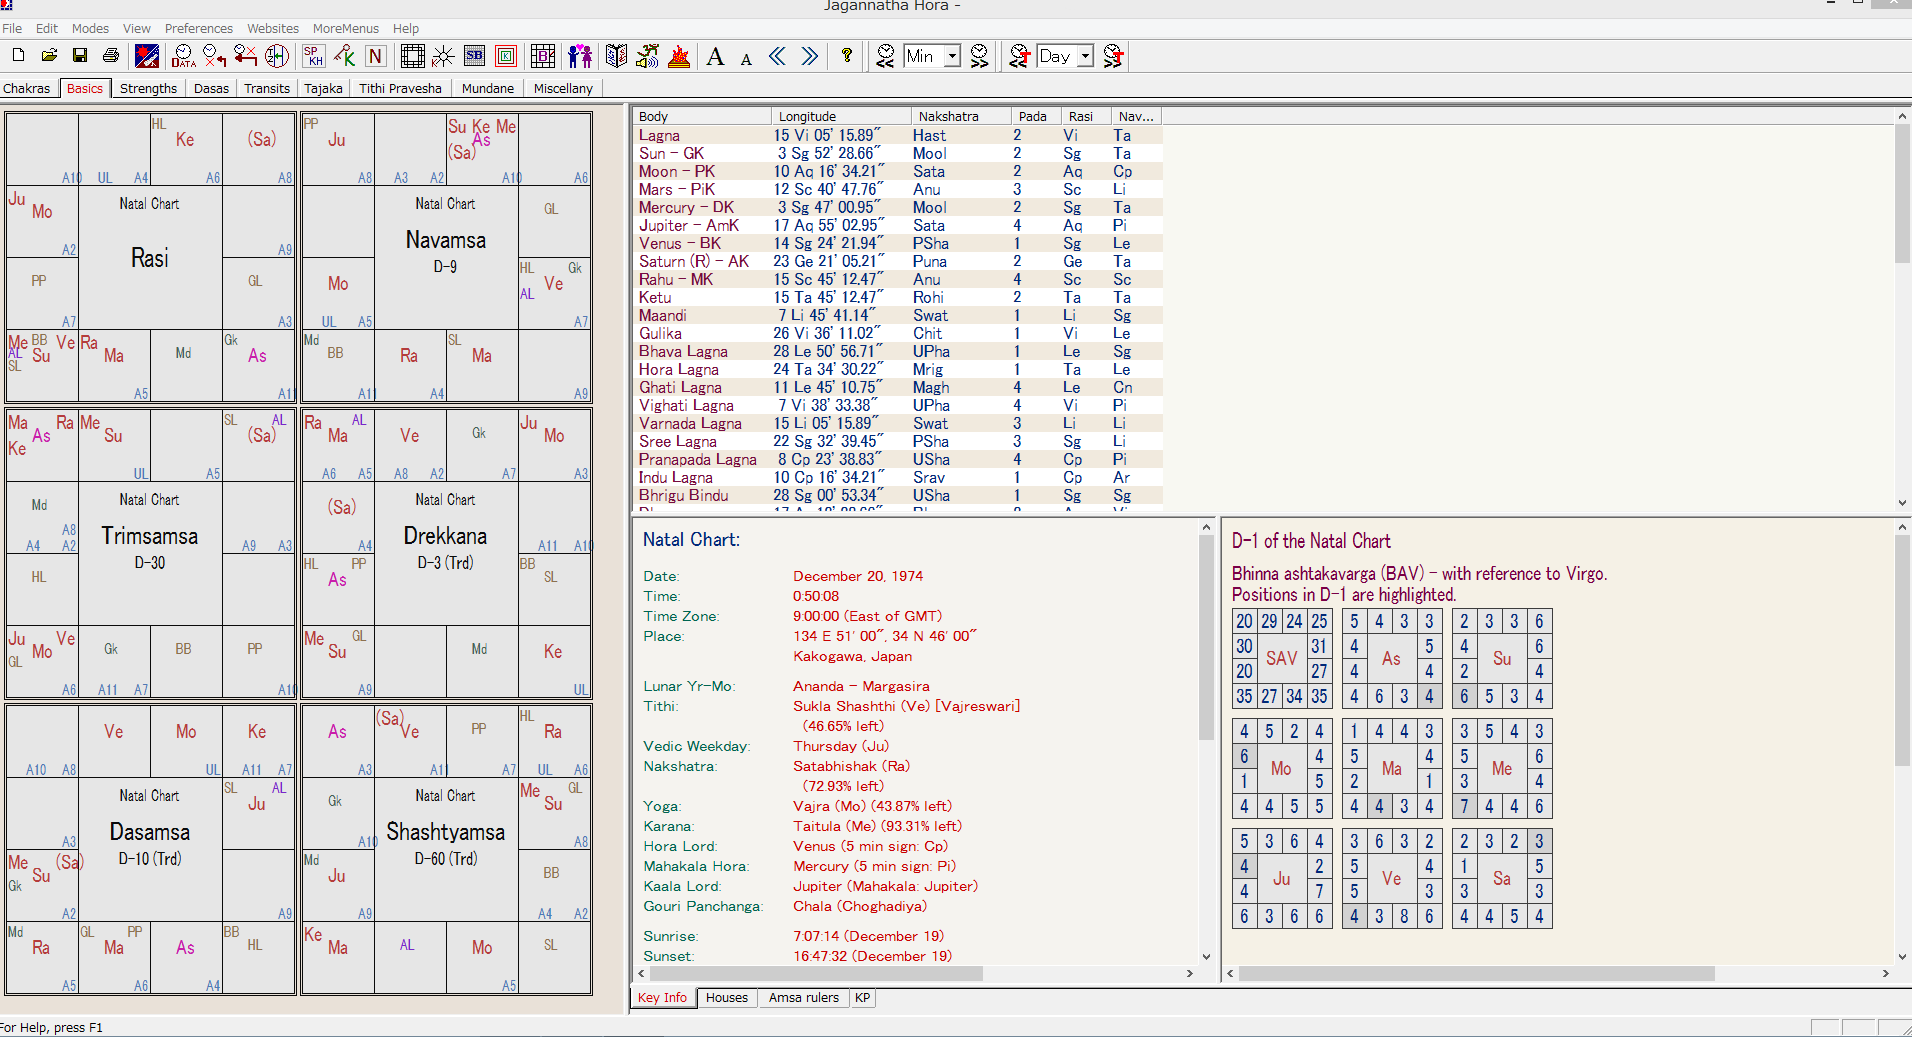Click the blue double right chevron icon
The width and height of the screenshot is (1912, 1037).
(x=809, y=56)
